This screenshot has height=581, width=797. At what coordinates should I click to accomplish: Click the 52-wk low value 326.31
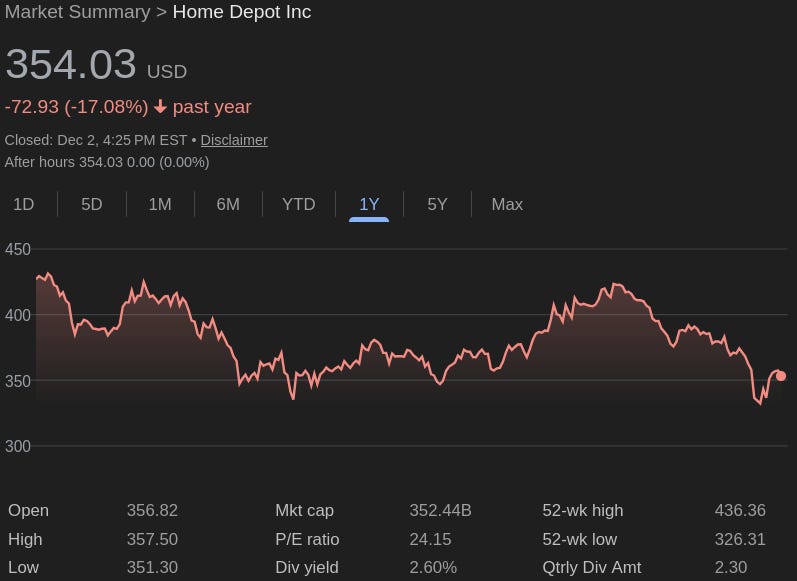(740, 539)
